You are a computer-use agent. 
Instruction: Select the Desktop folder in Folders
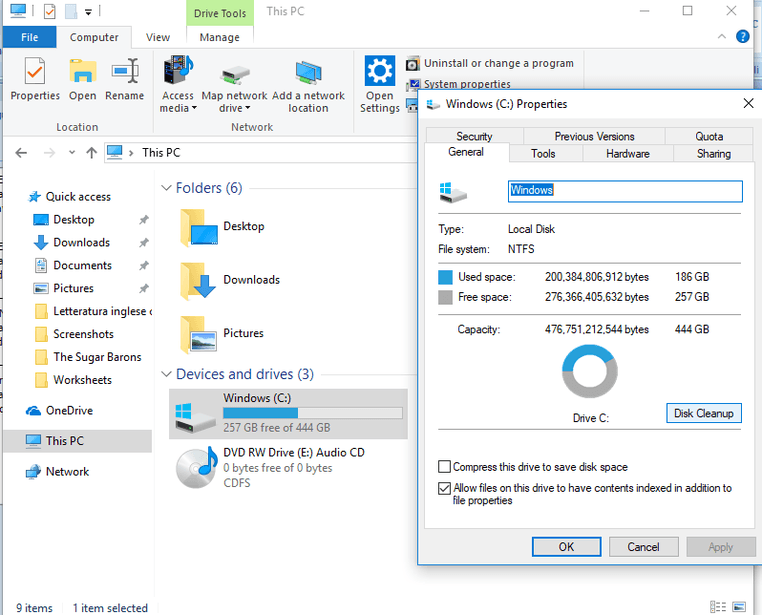(x=223, y=227)
